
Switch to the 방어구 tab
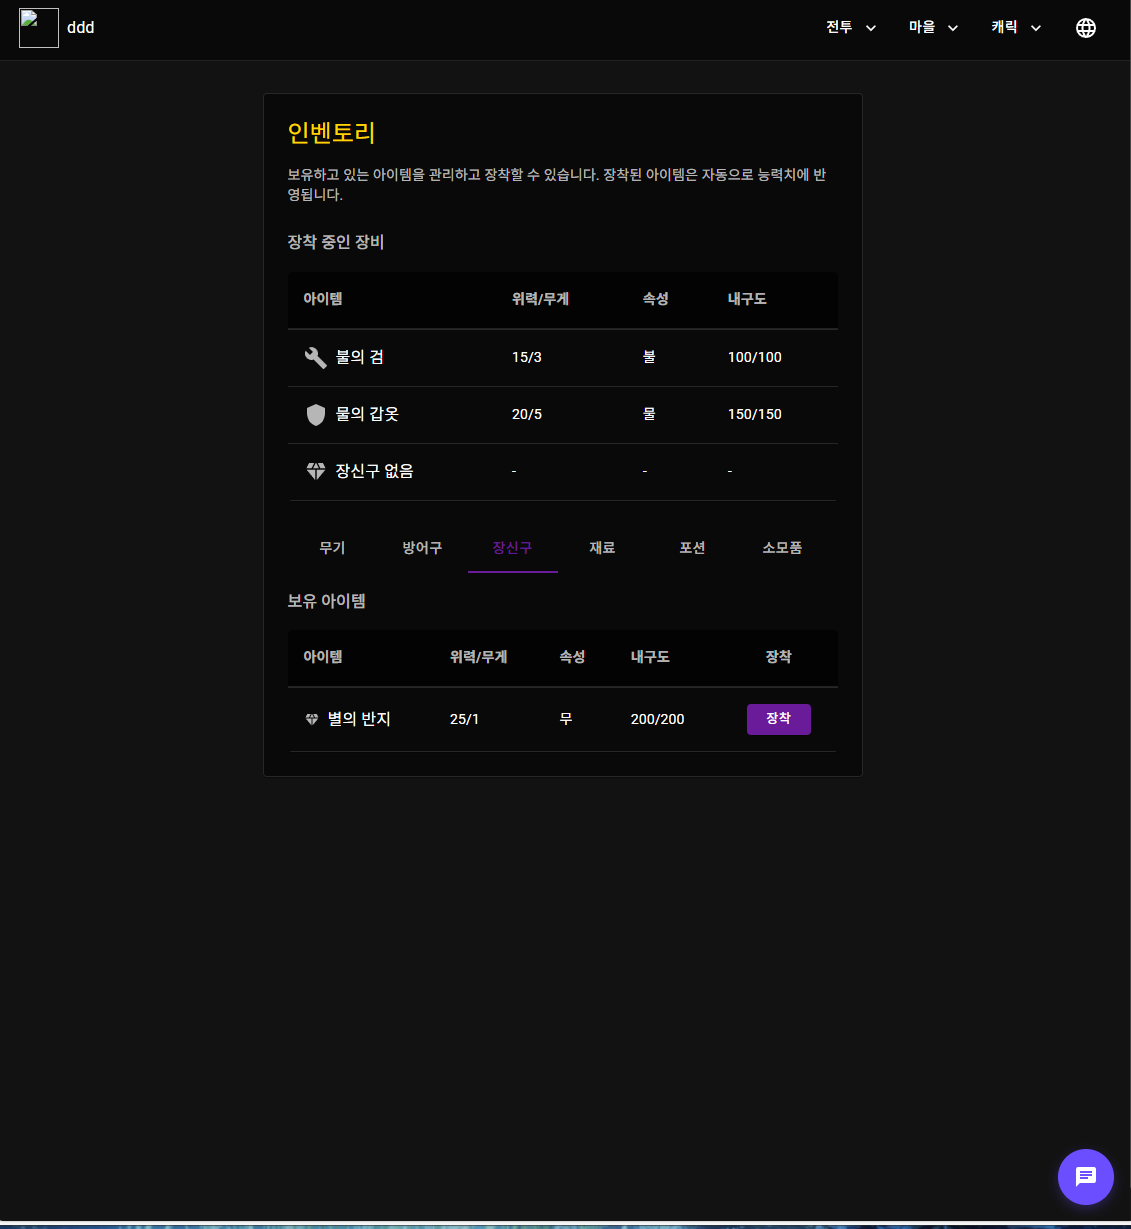[423, 548]
